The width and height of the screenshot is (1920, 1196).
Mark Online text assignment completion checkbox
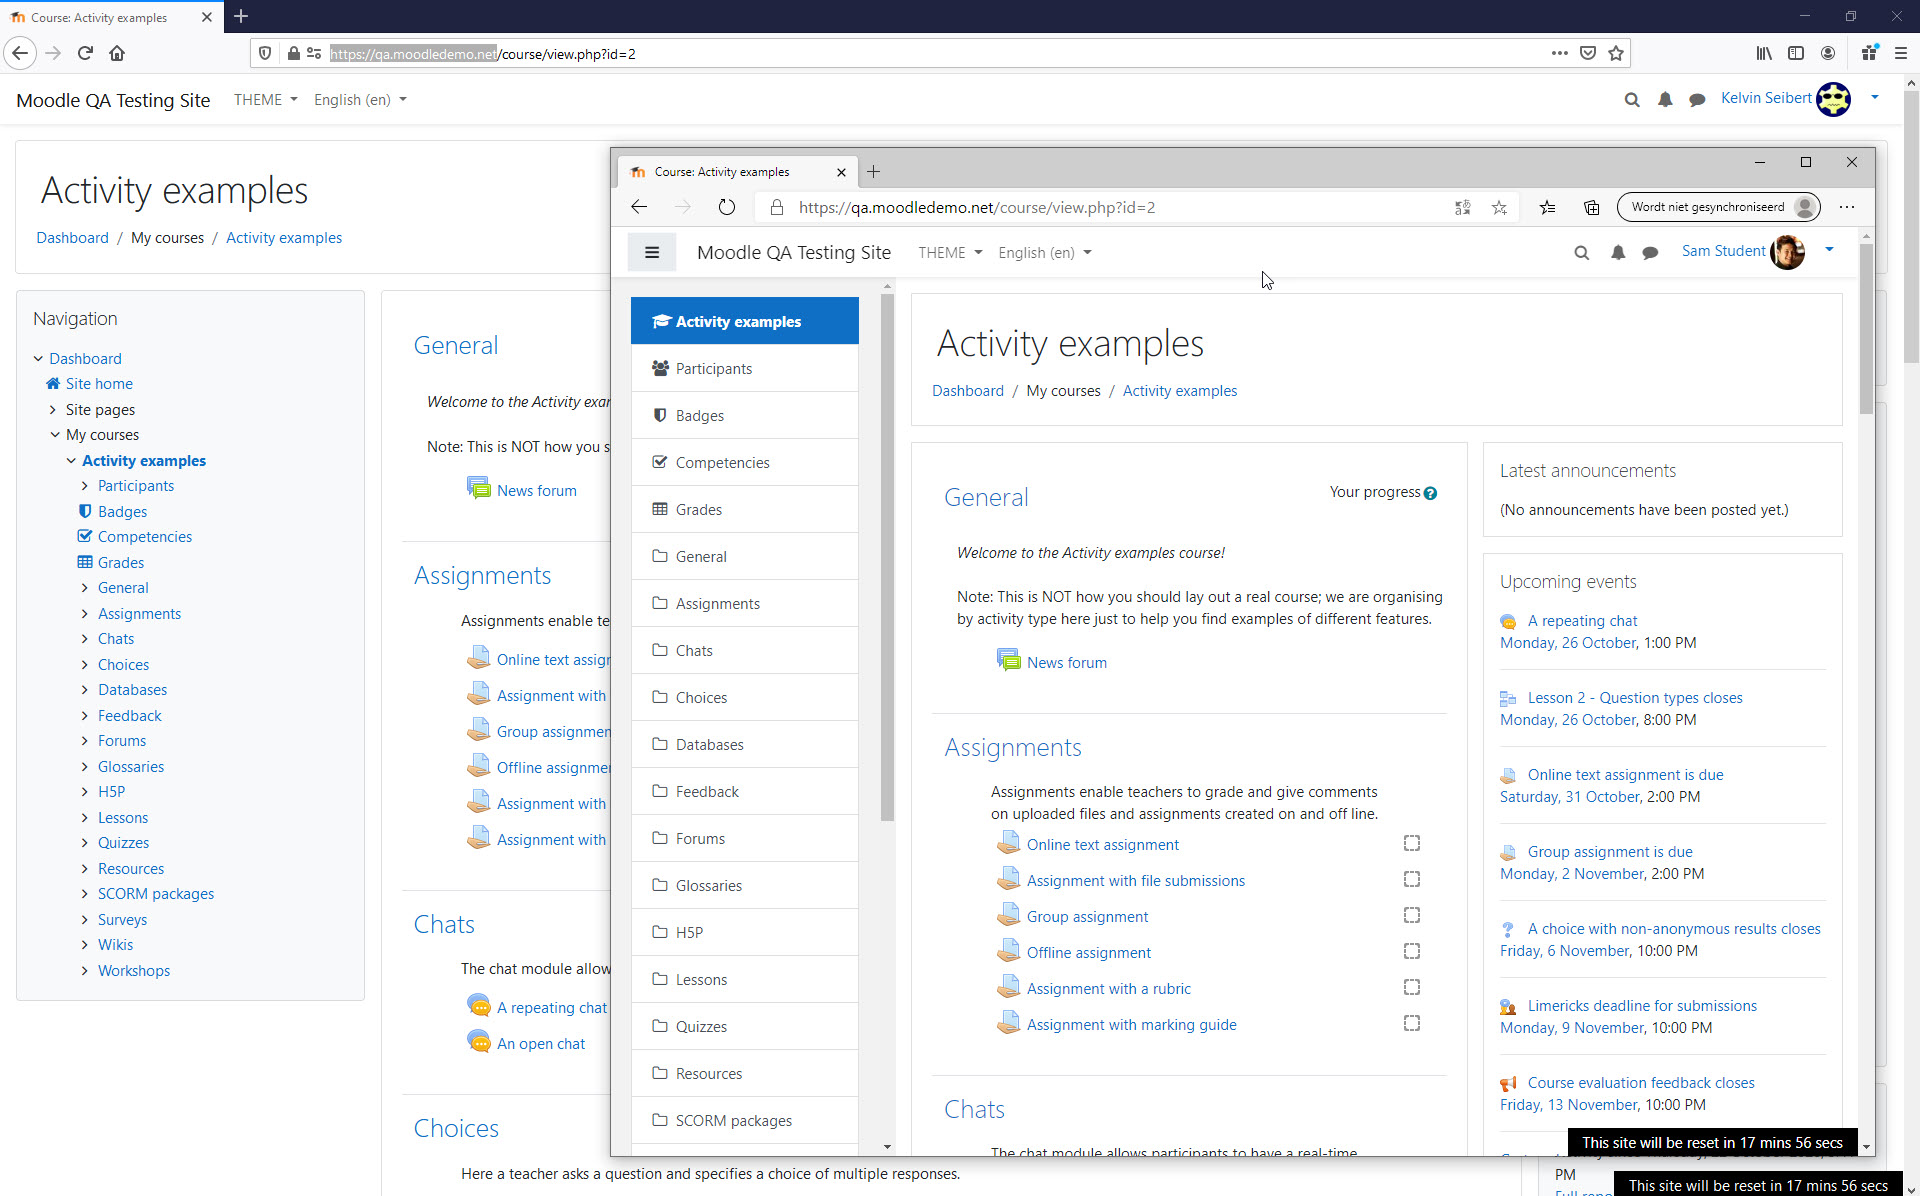pyautogui.click(x=1411, y=843)
